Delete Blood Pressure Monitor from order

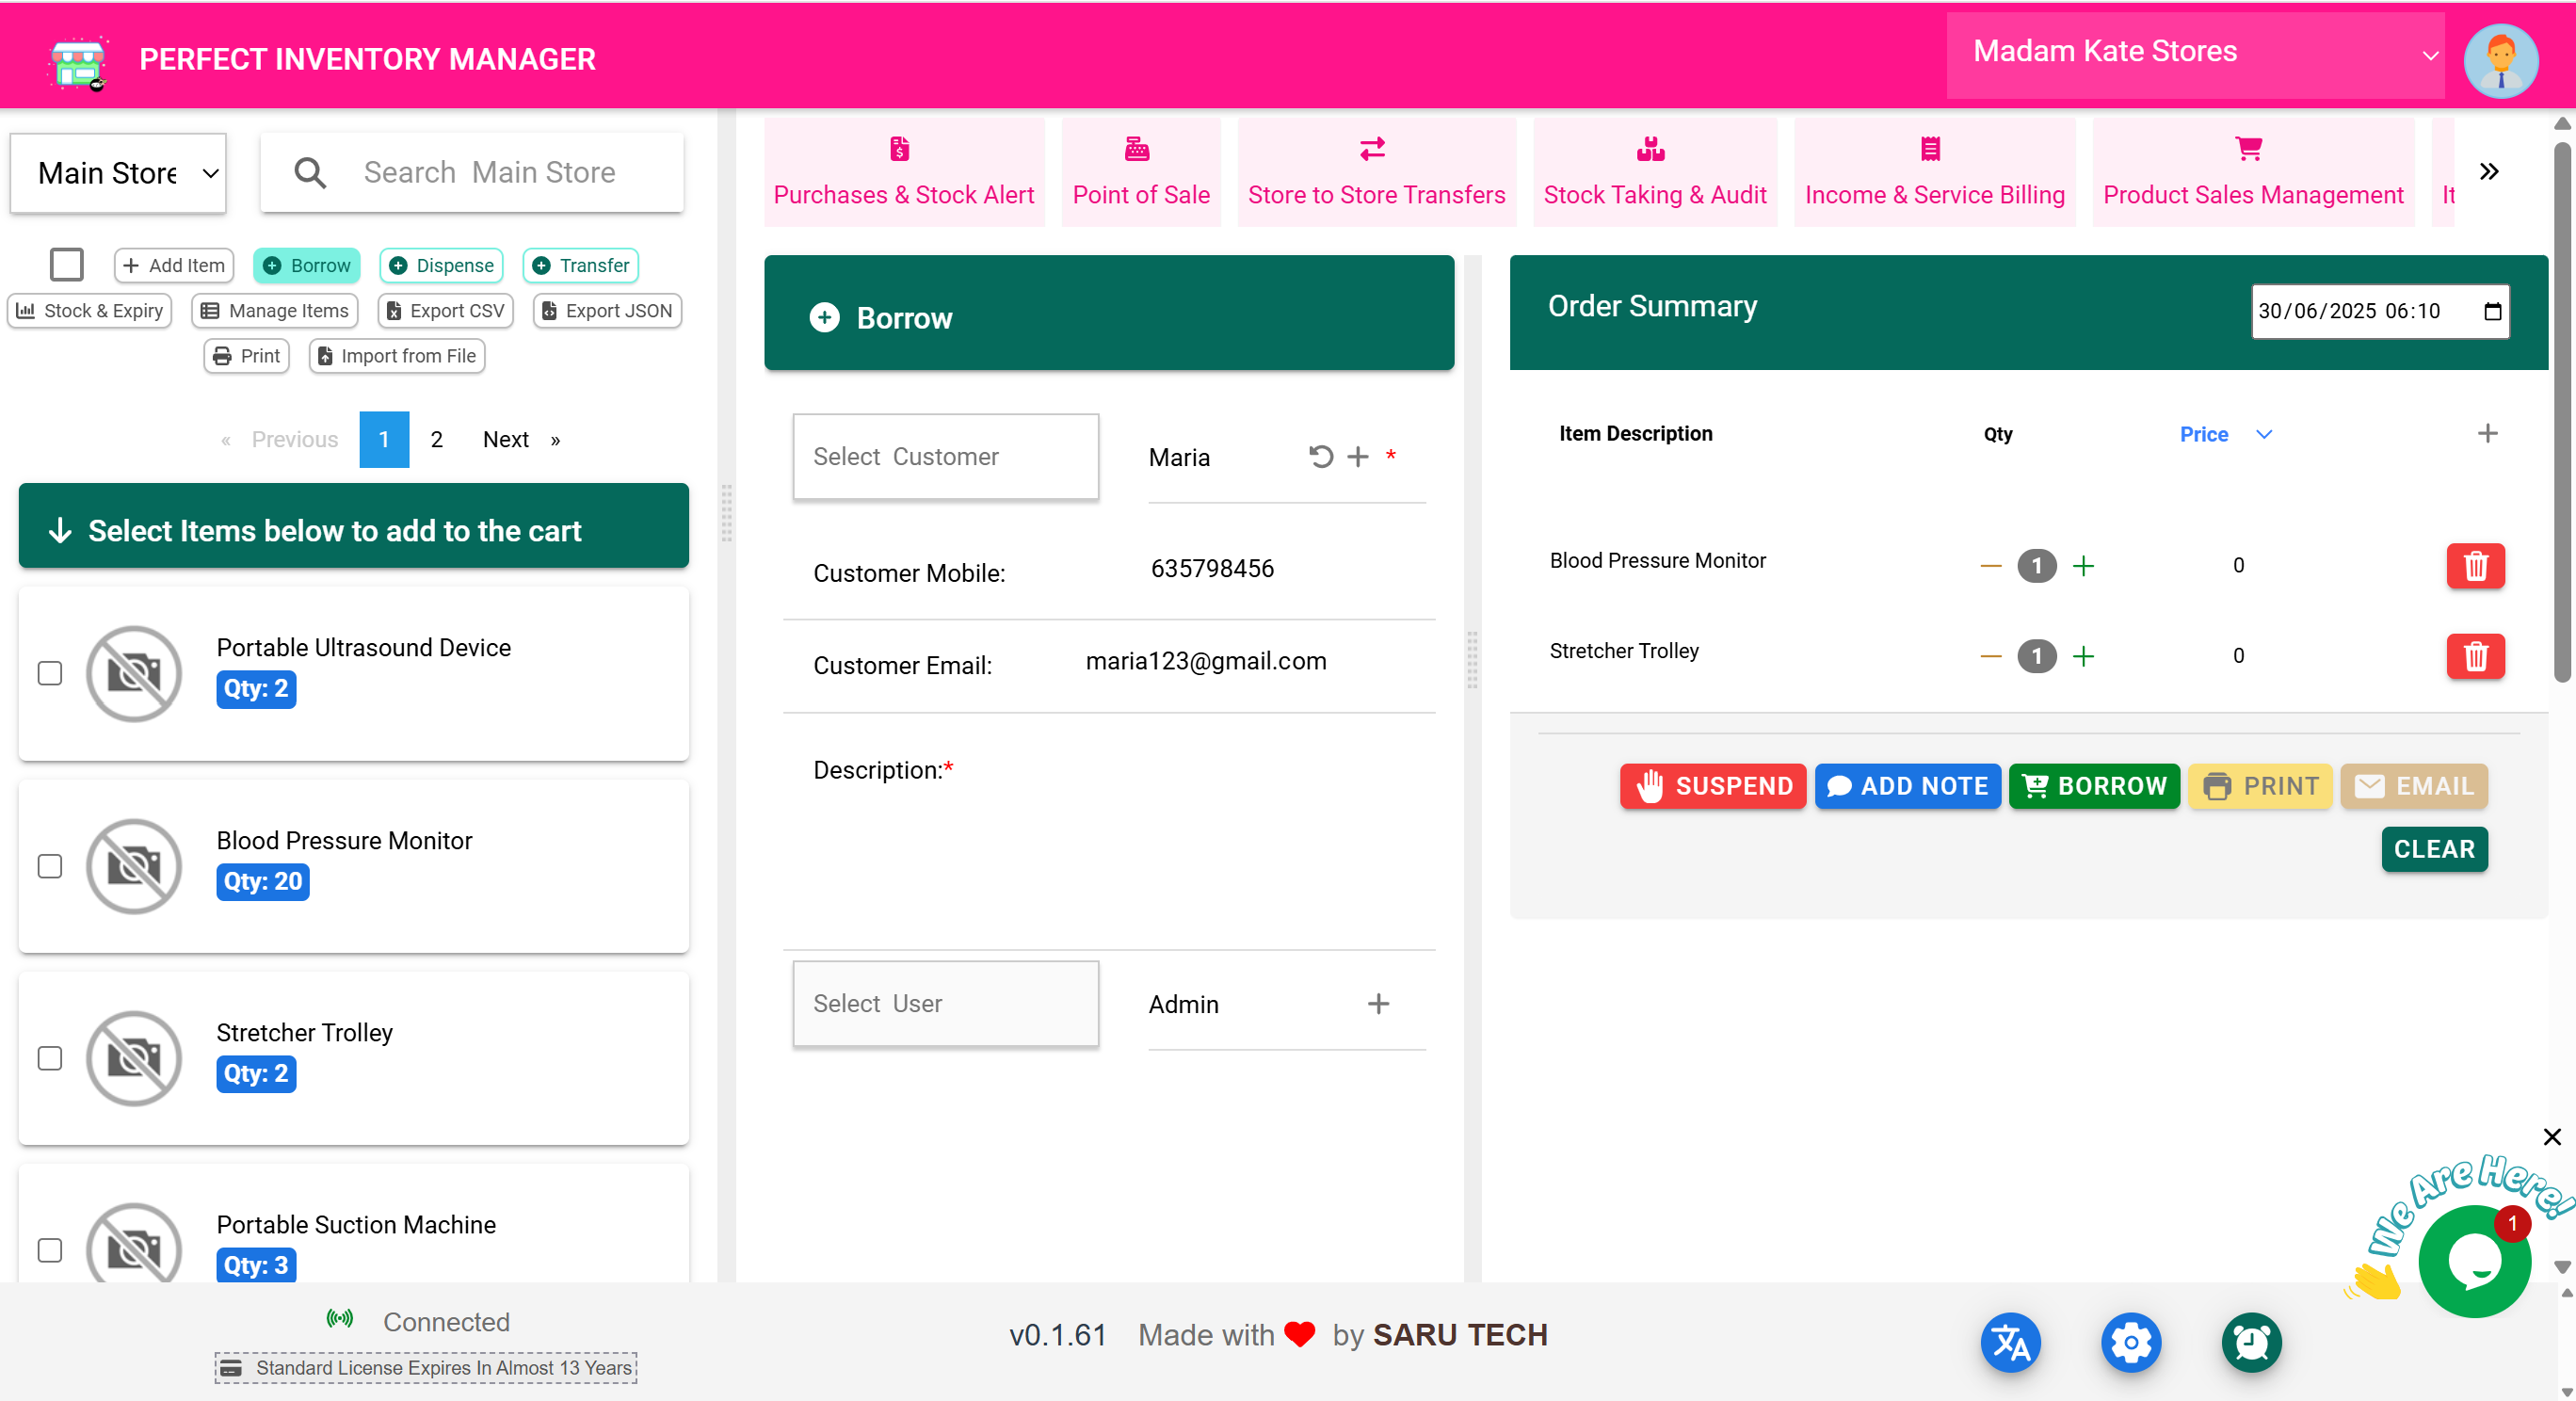click(2475, 566)
